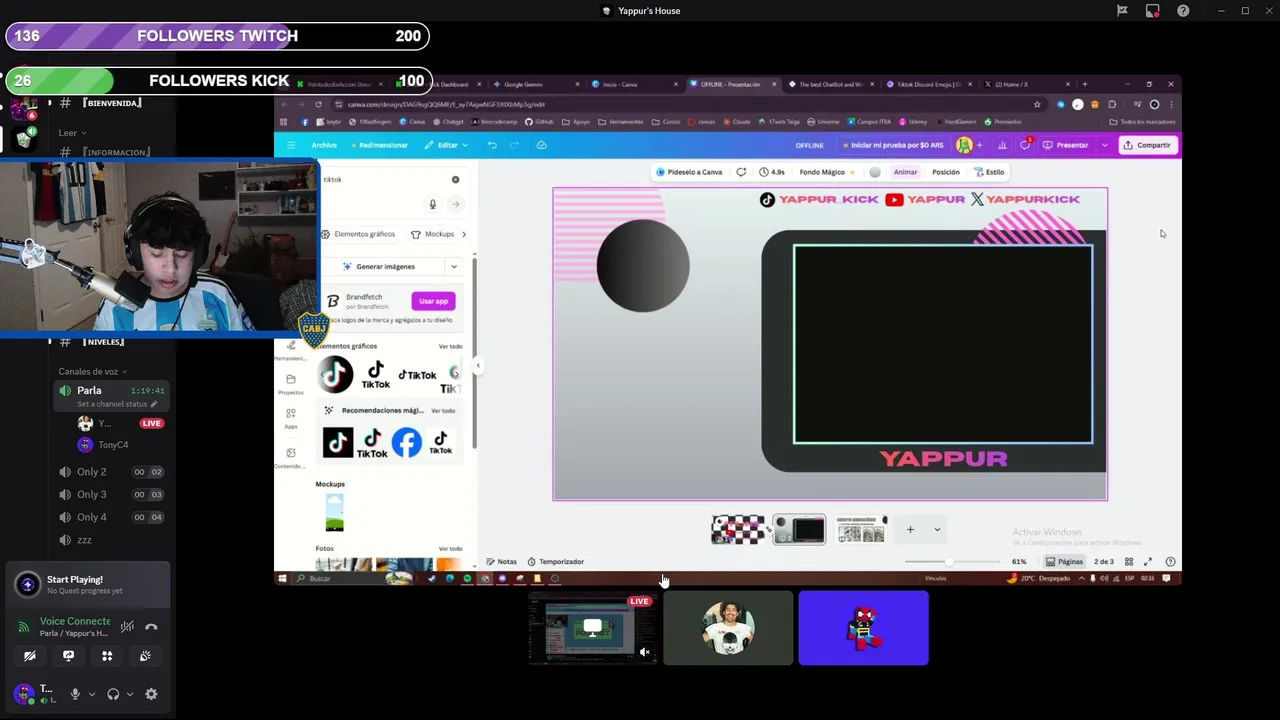Open Canva Redimensionar menu

click(x=379, y=145)
